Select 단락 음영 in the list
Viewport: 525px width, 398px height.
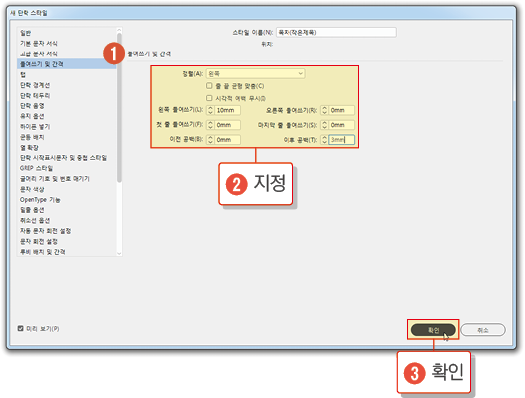[x=32, y=106]
